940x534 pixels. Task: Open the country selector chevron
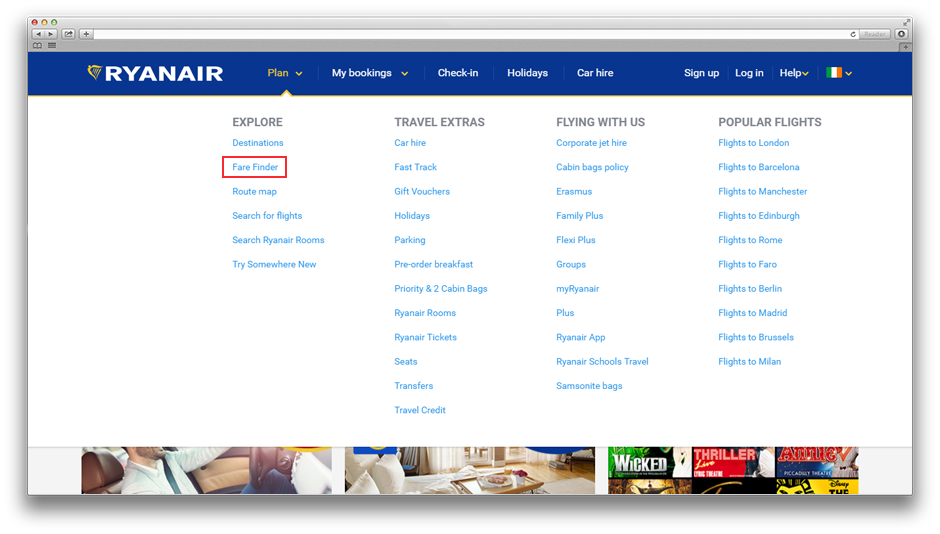(x=848, y=74)
